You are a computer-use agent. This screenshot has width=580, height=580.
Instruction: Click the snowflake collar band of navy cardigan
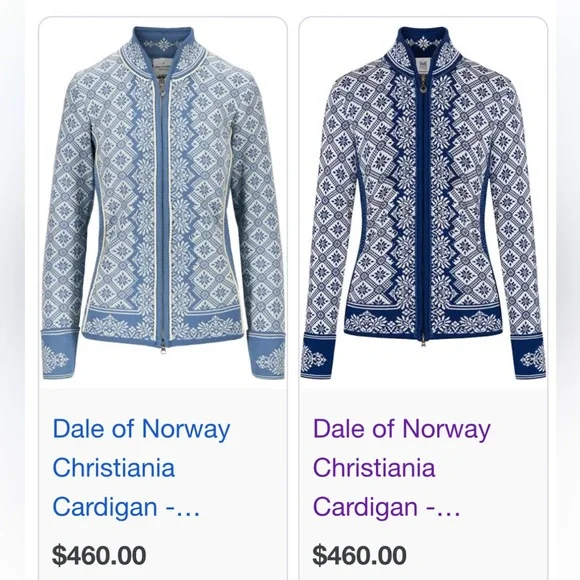click(422, 43)
